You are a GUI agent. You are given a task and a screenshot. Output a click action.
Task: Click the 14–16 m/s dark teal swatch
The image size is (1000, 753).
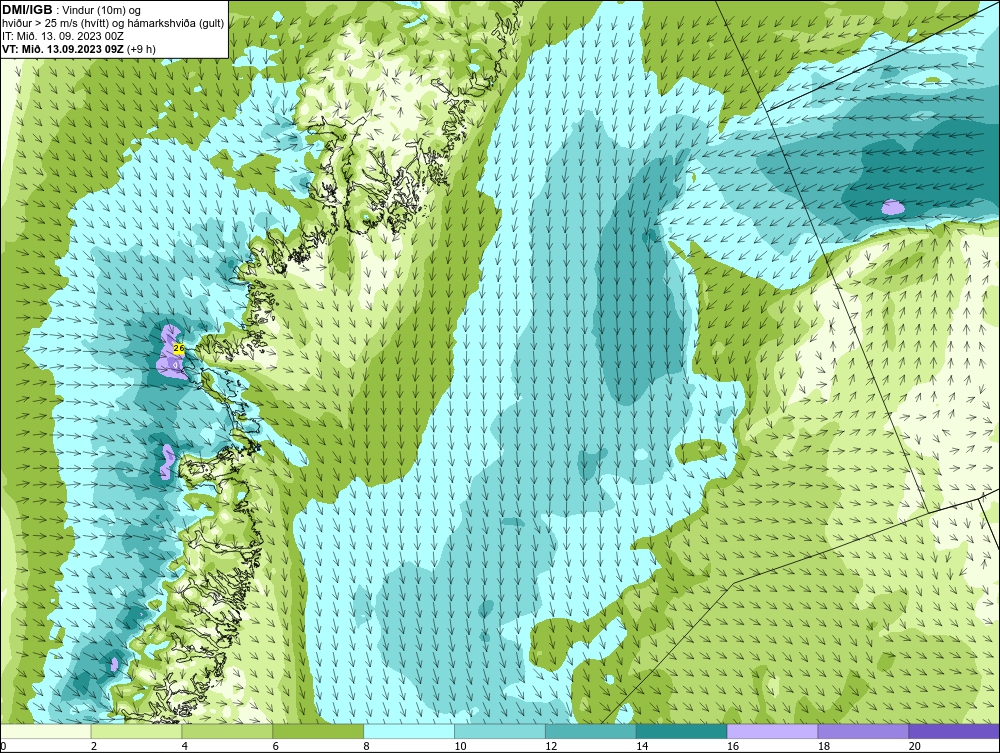[x=682, y=731]
